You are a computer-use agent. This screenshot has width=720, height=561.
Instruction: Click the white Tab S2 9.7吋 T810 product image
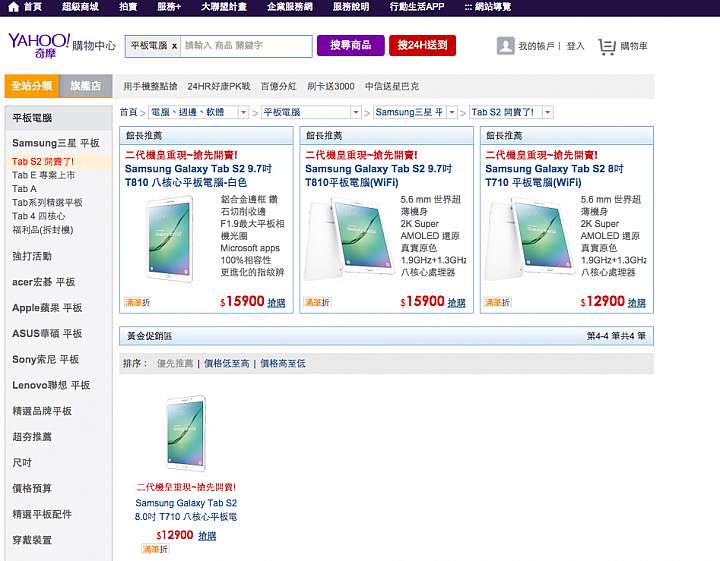[170, 239]
